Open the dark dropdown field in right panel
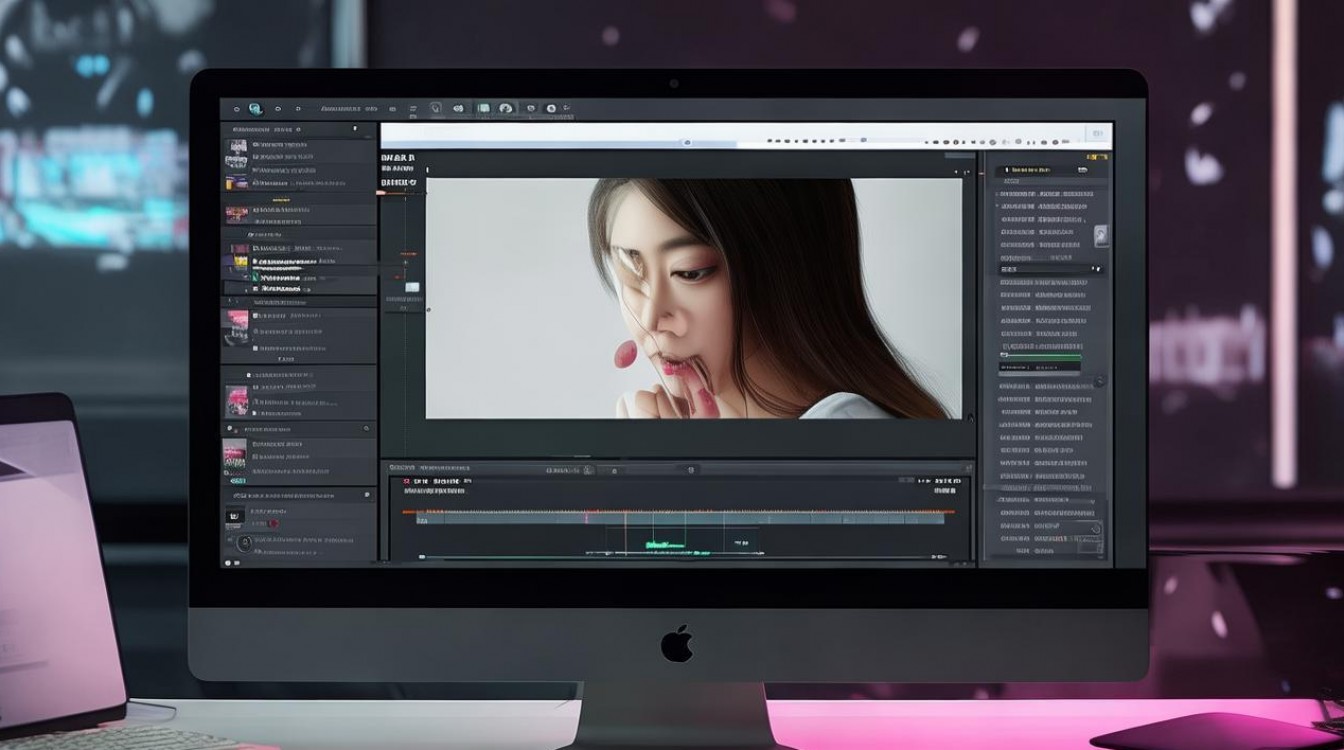1344x750 pixels. coord(1050,269)
